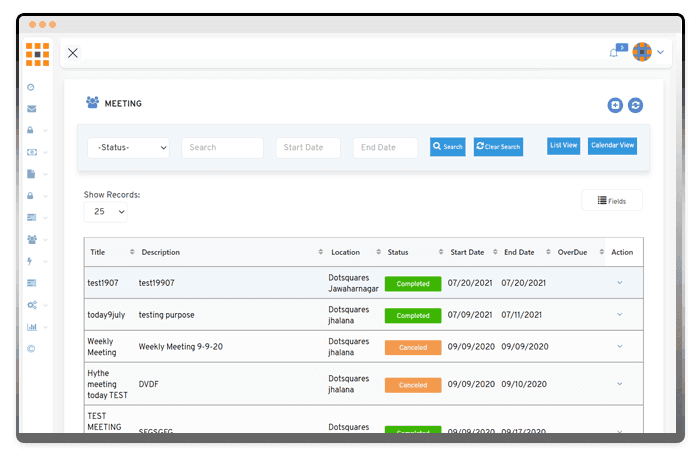Switch to List View
This screenshot has height=457, width=700.
click(x=563, y=145)
